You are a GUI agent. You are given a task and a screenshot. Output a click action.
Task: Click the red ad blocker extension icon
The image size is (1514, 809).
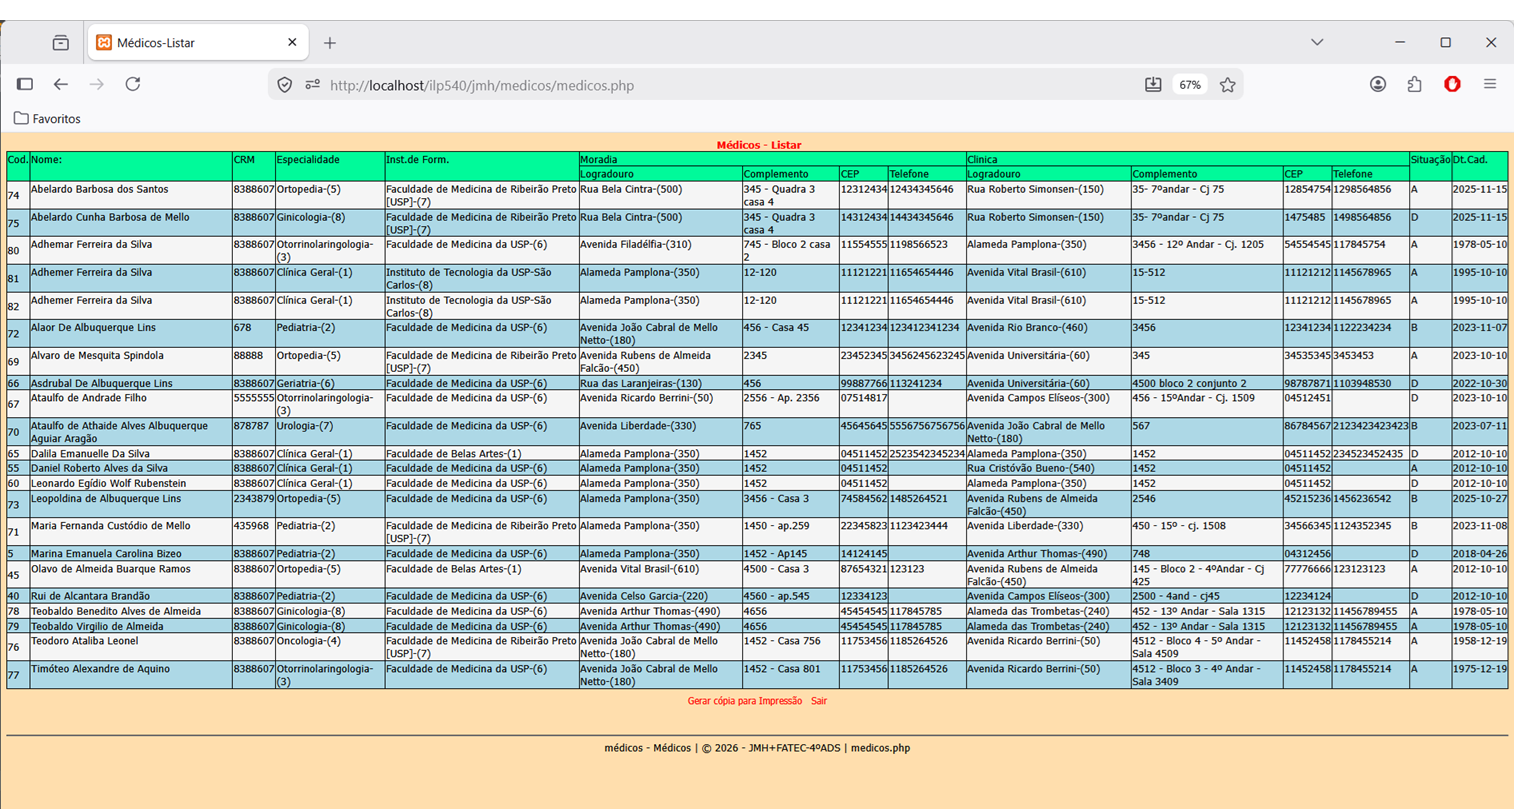[x=1452, y=85]
